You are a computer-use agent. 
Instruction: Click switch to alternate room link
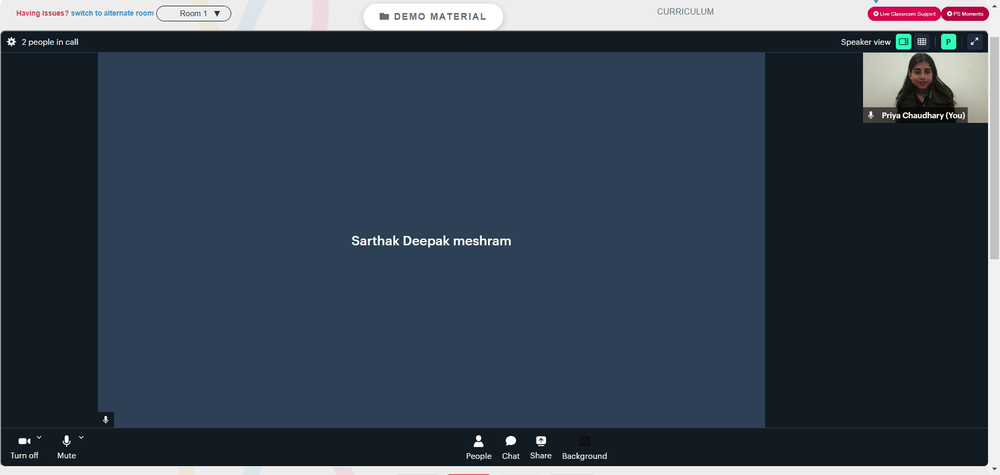(x=112, y=13)
